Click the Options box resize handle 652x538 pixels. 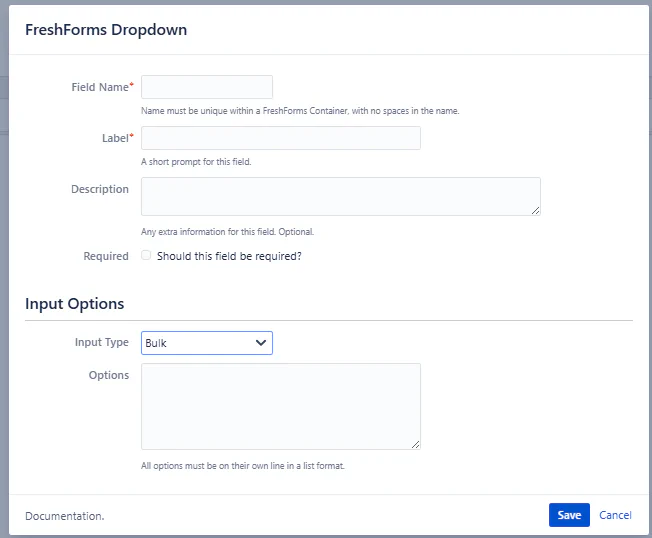tap(415, 444)
